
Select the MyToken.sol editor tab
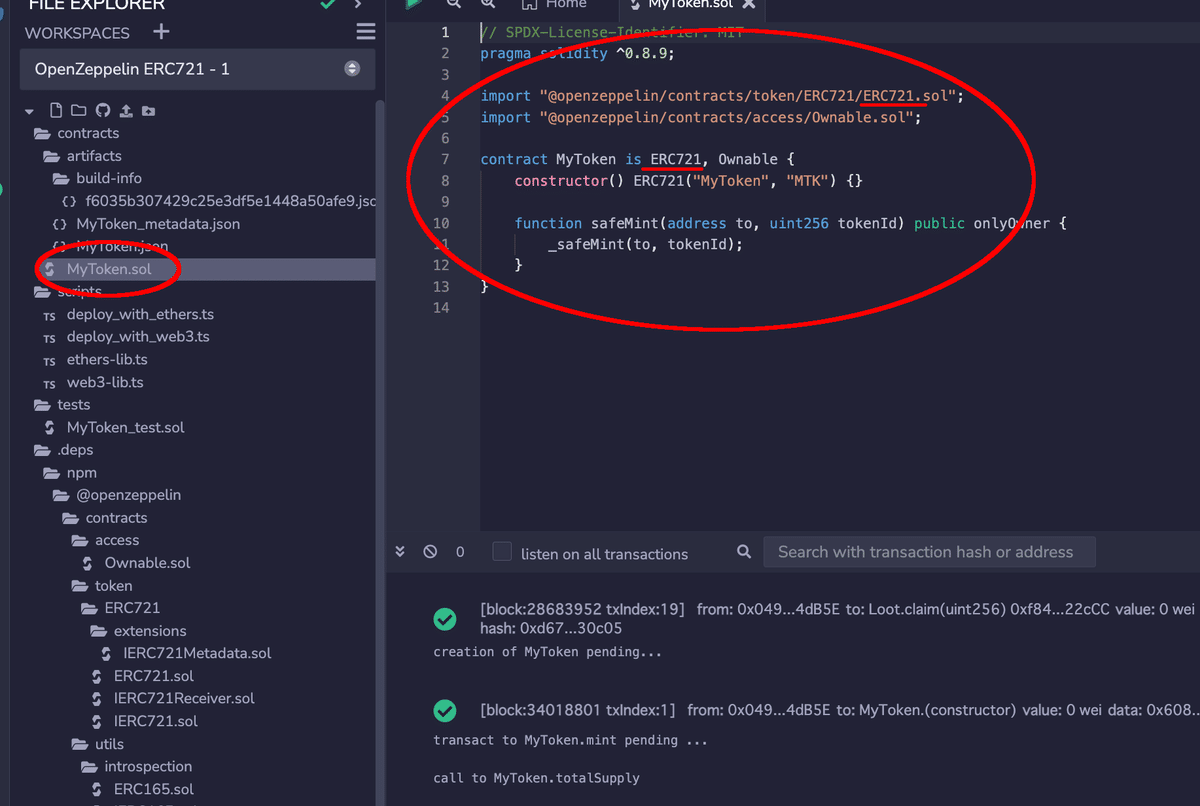pos(692,5)
